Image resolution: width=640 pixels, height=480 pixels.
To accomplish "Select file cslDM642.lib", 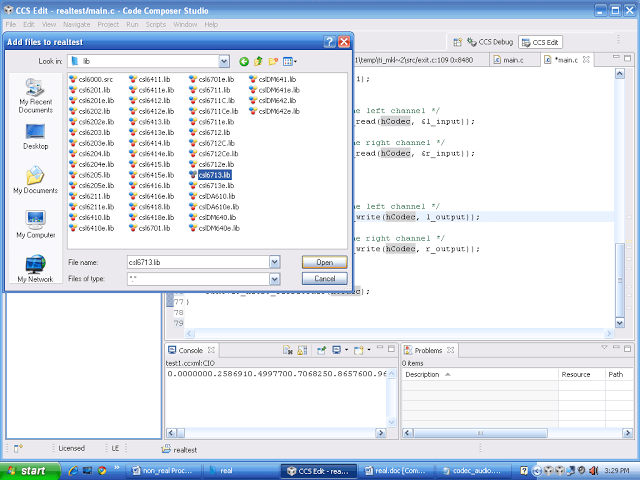I will (273, 100).
